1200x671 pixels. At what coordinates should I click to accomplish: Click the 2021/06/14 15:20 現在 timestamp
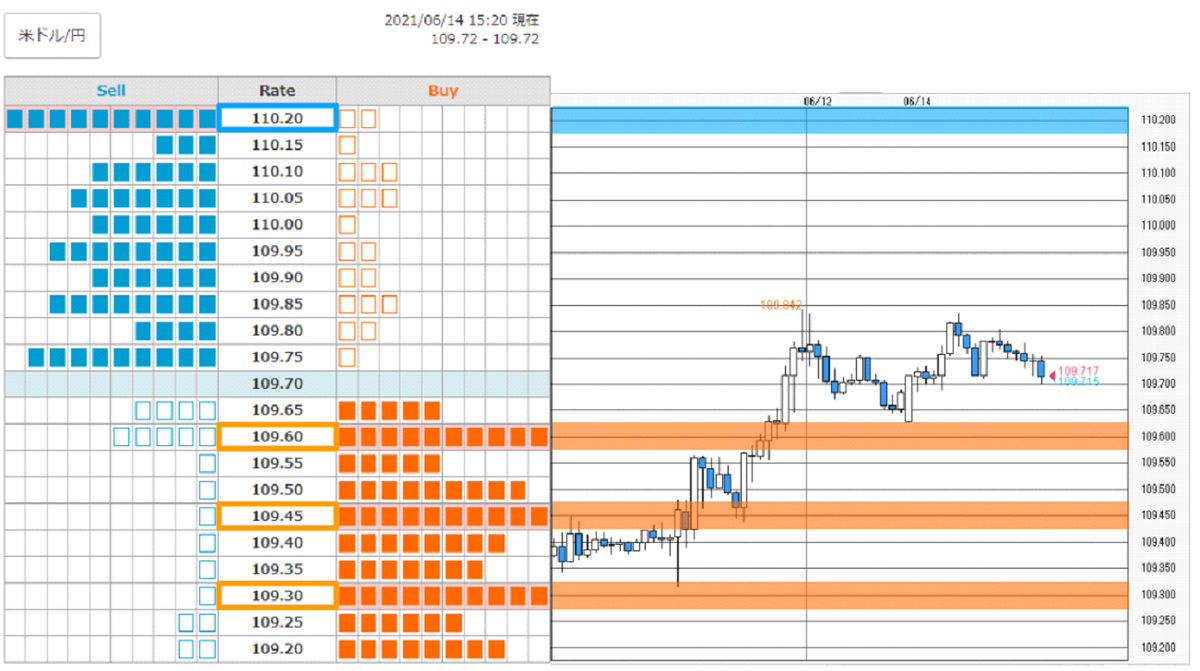(462, 20)
